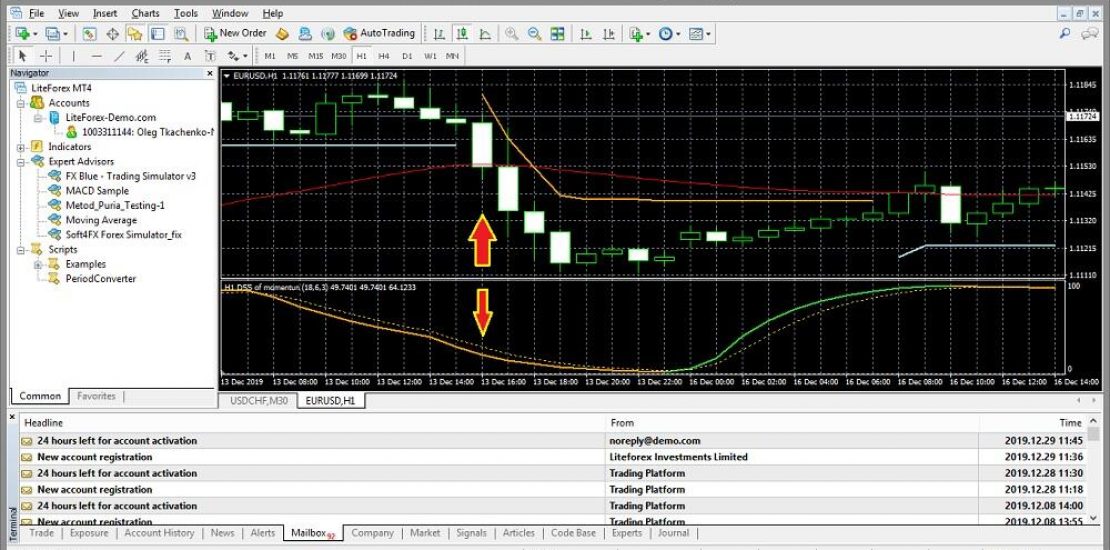
Task: Switch to the D1 timeframe
Action: click(x=407, y=56)
